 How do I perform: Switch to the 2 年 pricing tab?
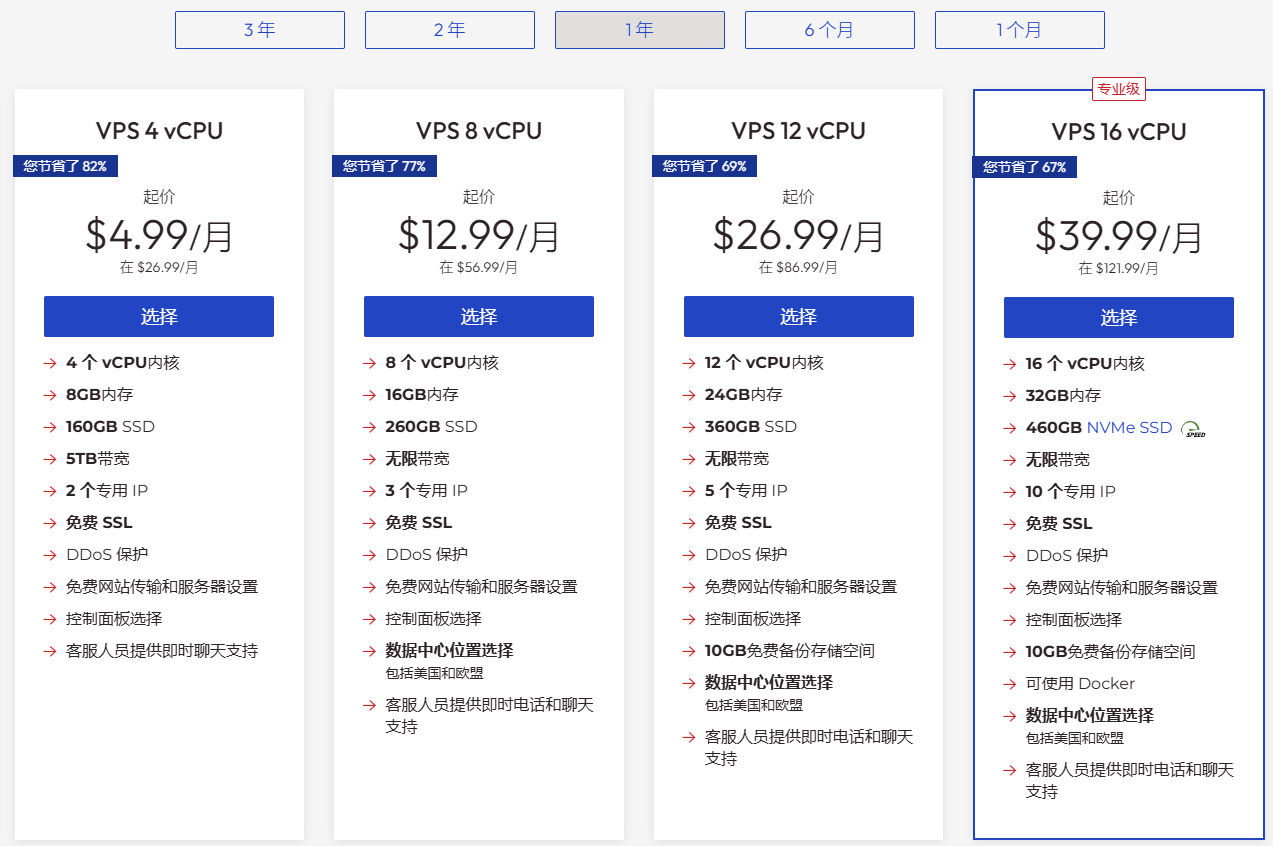click(x=449, y=29)
